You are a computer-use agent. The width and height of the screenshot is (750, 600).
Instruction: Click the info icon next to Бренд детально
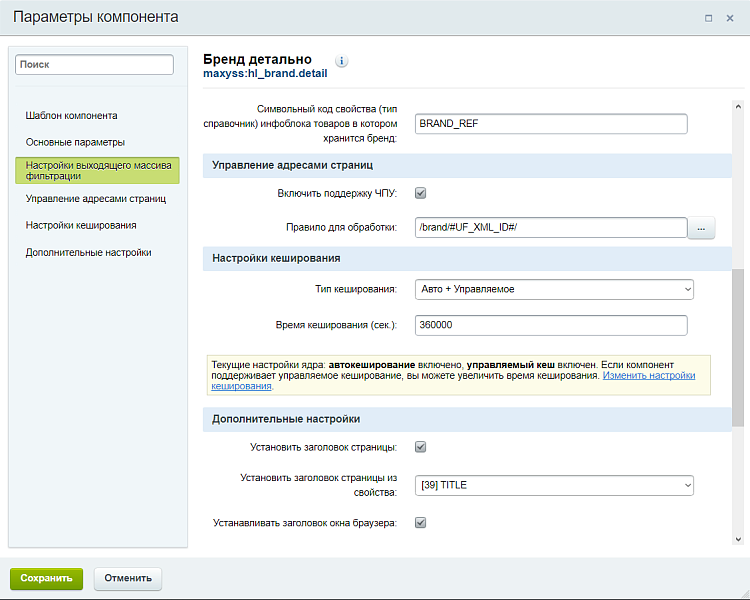click(x=341, y=61)
